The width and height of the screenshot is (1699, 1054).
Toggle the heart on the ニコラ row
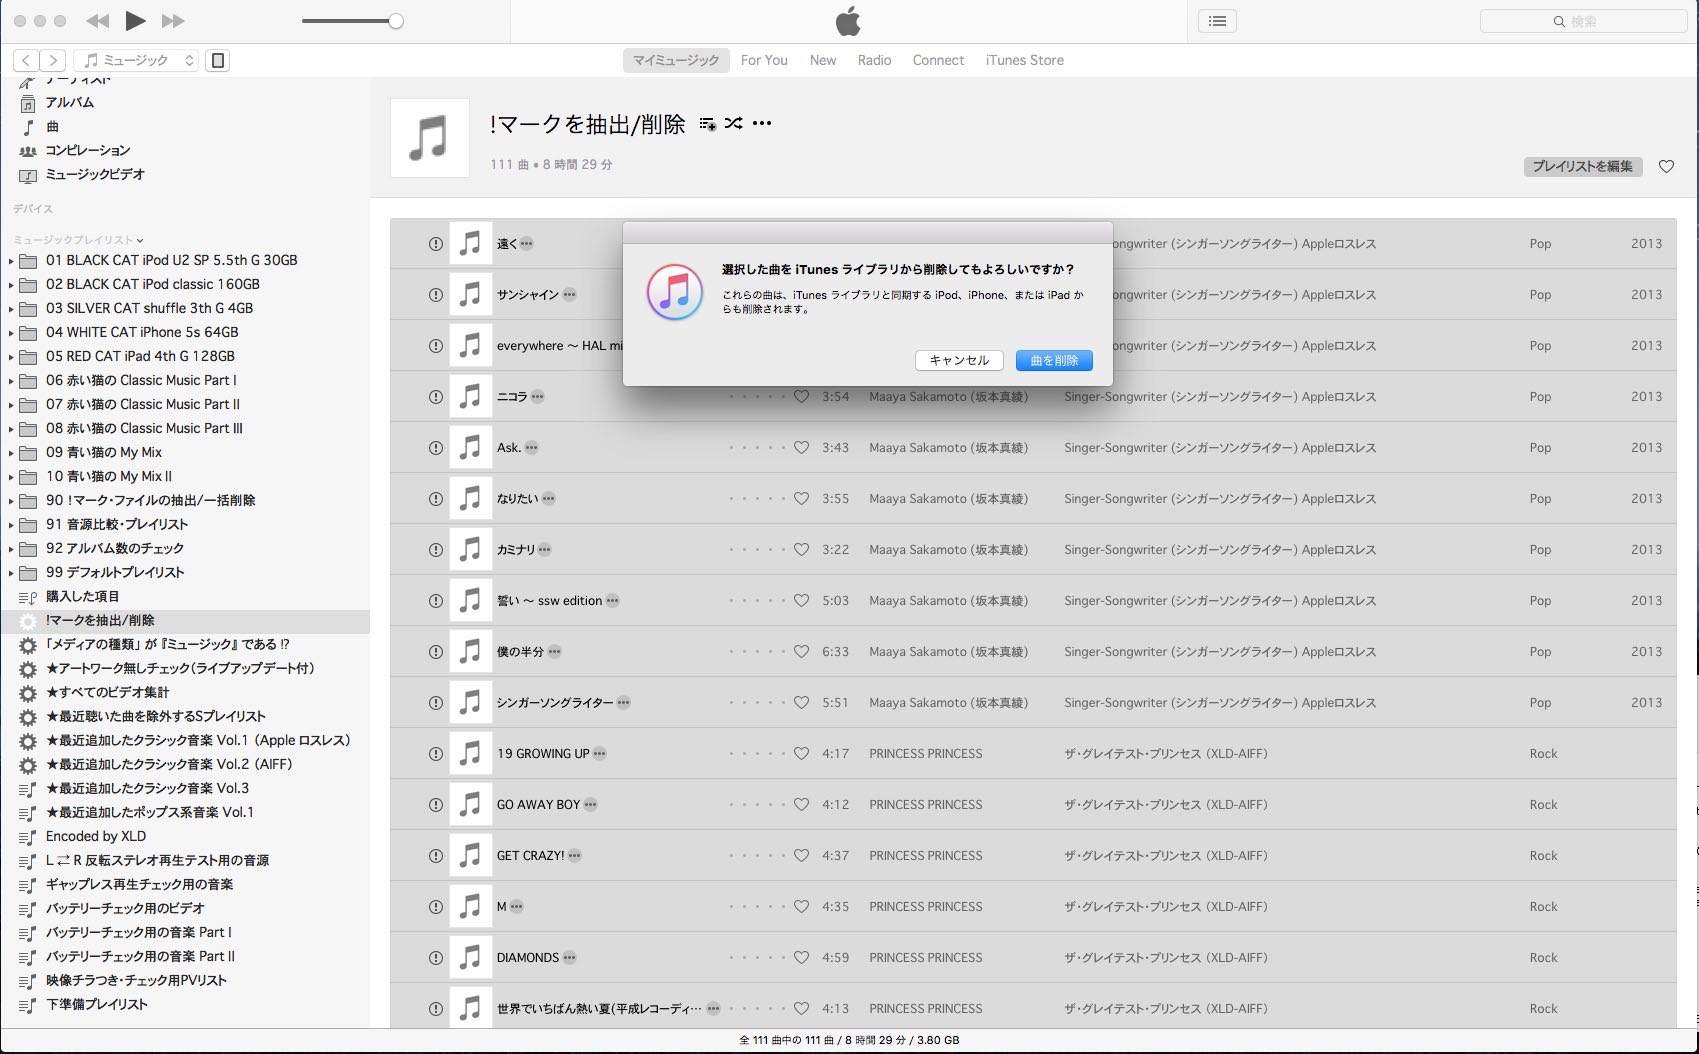[801, 397]
